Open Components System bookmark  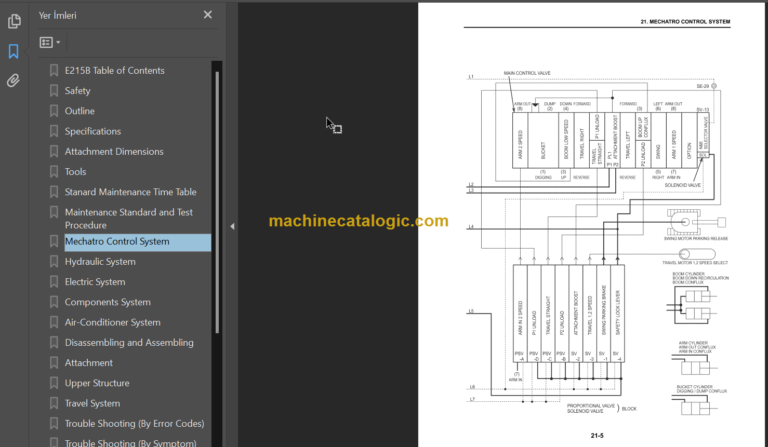(108, 302)
